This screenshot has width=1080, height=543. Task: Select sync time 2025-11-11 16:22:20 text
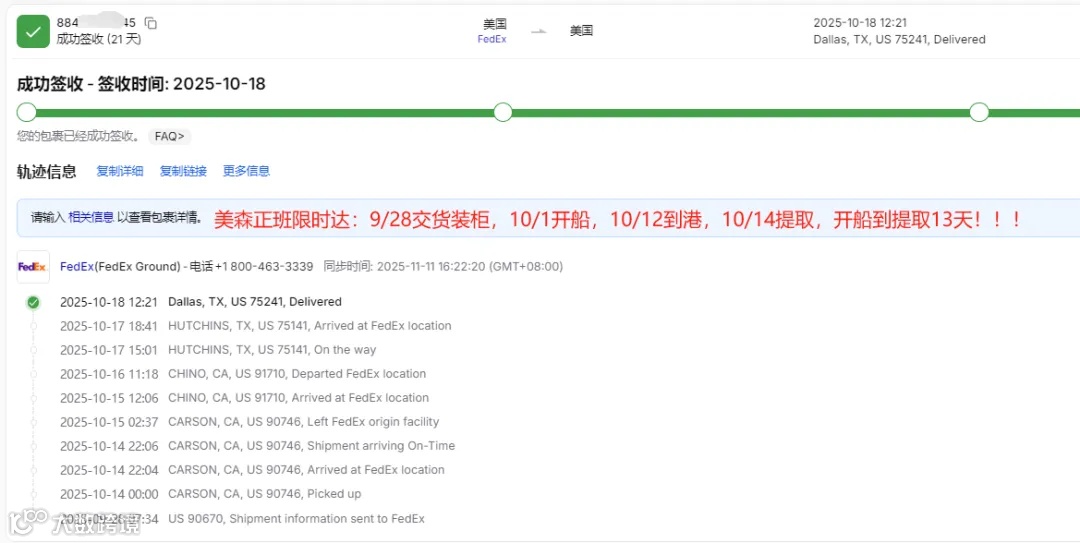(x=431, y=266)
